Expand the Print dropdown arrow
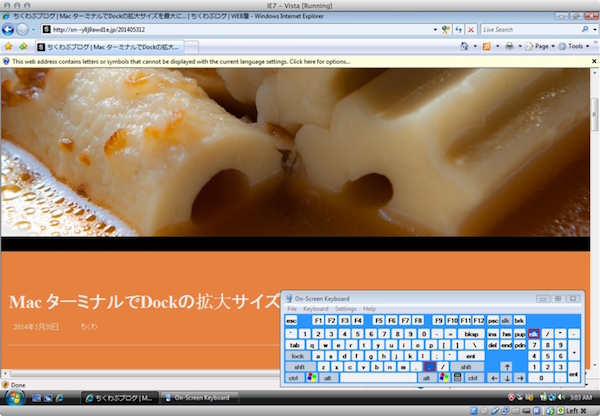The image size is (600, 416). click(520, 46)
